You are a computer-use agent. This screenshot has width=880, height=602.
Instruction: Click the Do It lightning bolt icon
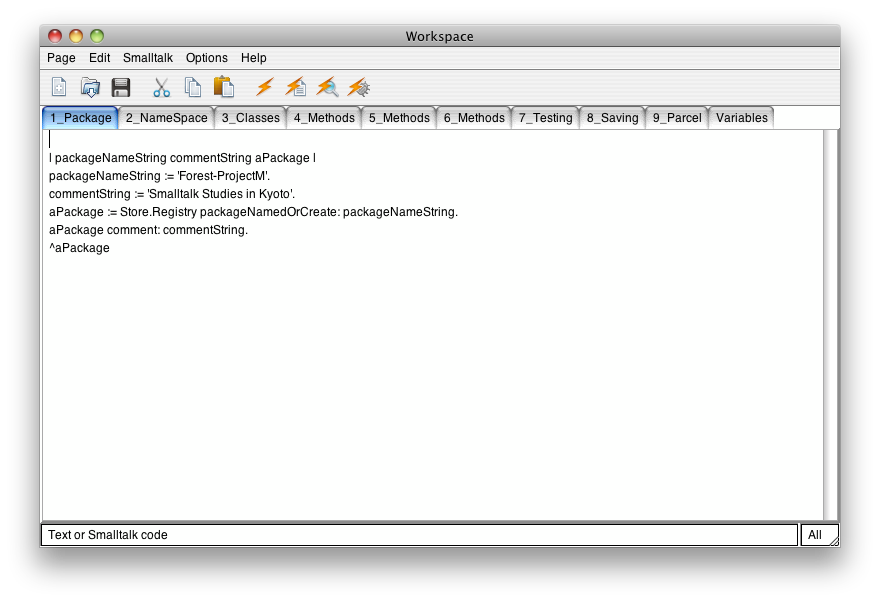(264, 87)
